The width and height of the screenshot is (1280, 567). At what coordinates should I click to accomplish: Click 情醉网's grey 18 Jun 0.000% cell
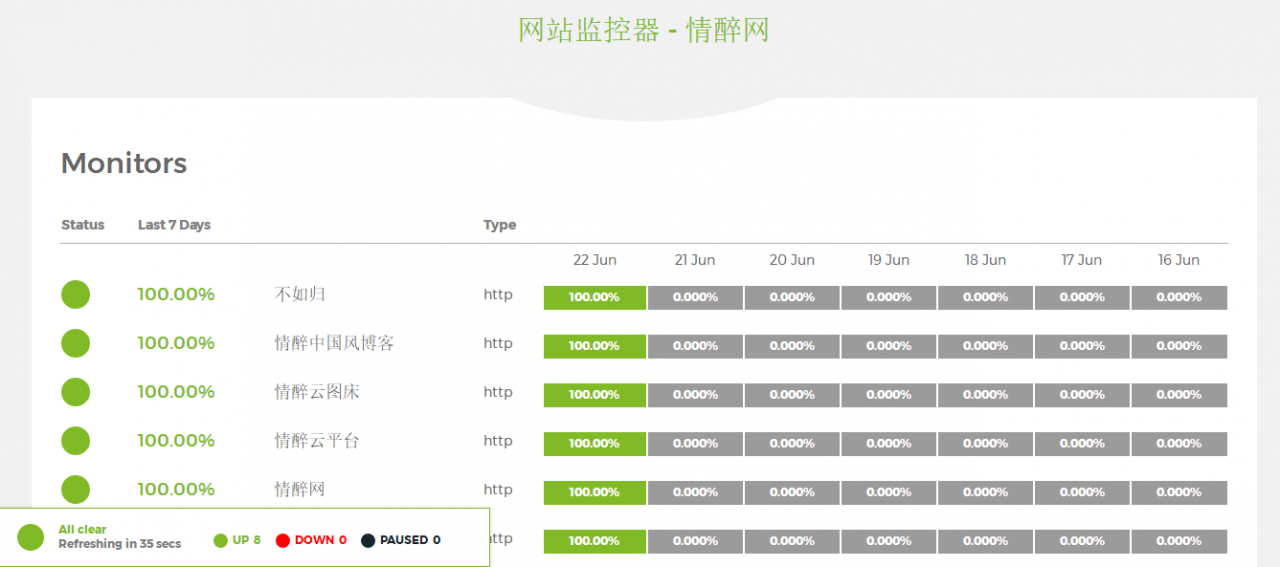[986, 492]
